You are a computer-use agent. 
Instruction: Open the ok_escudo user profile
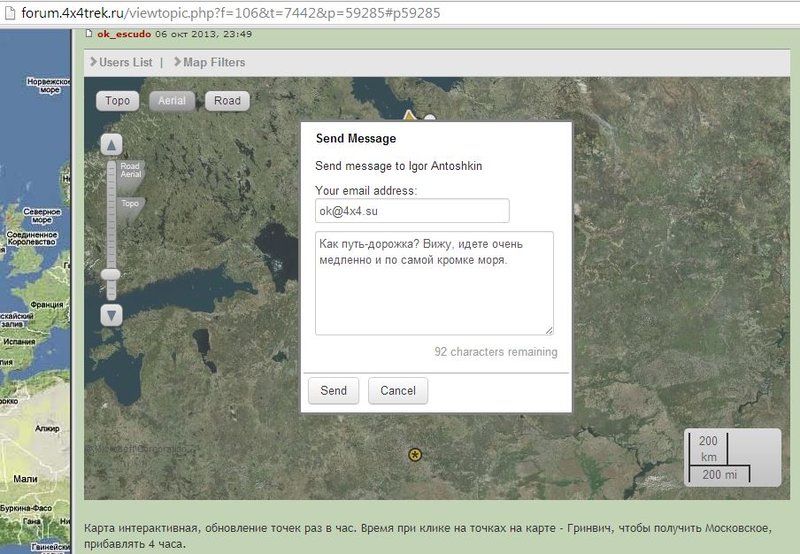coord(124,34)
